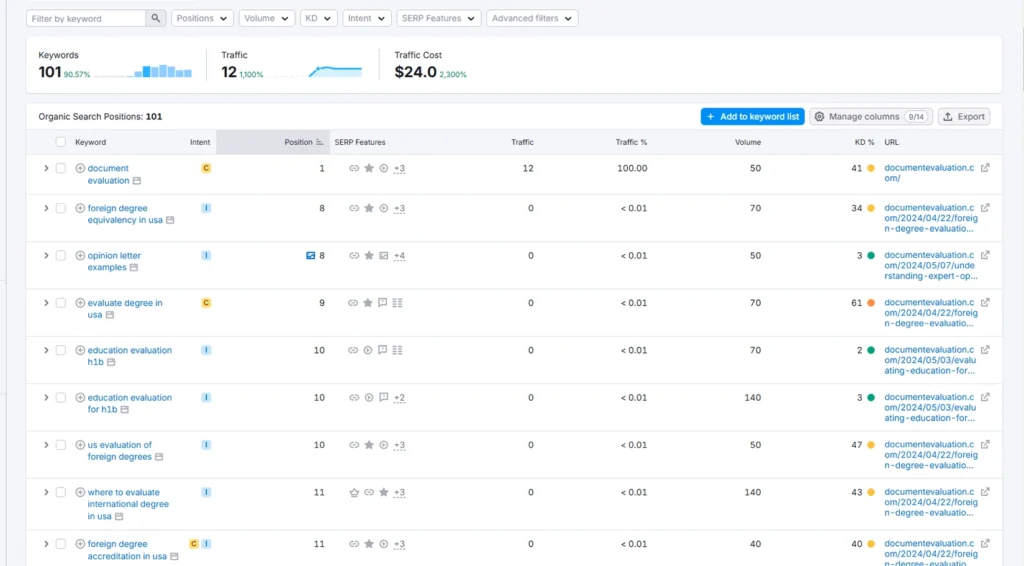The height and width of the screenshot is (566, 1024).
Task: Open external link for documentevaluation.com/ homepage URL
Action: [x=985, y=168]
